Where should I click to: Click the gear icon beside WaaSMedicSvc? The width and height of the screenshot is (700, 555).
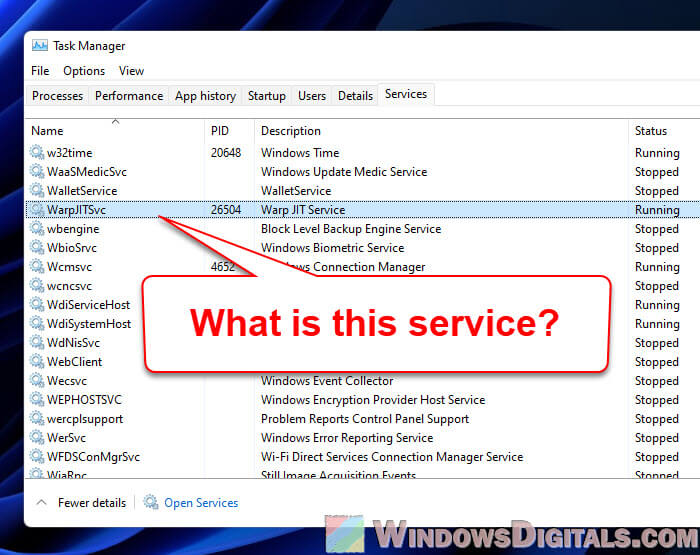coord(37,171)
